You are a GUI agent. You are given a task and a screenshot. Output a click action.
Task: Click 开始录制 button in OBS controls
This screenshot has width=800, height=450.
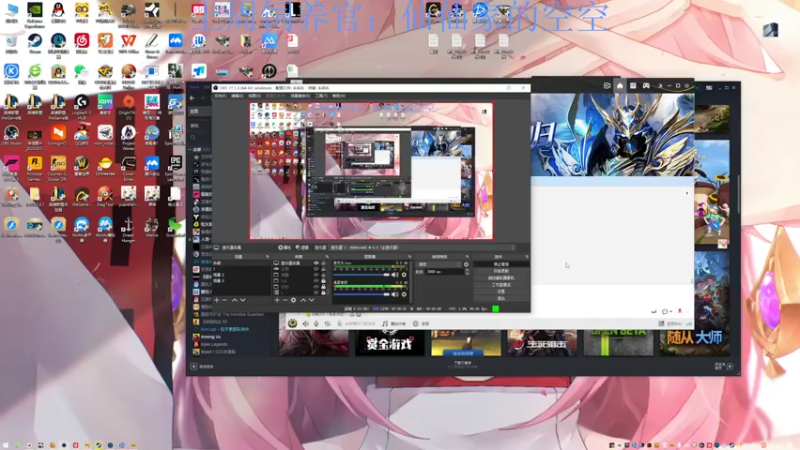[501, 271]
